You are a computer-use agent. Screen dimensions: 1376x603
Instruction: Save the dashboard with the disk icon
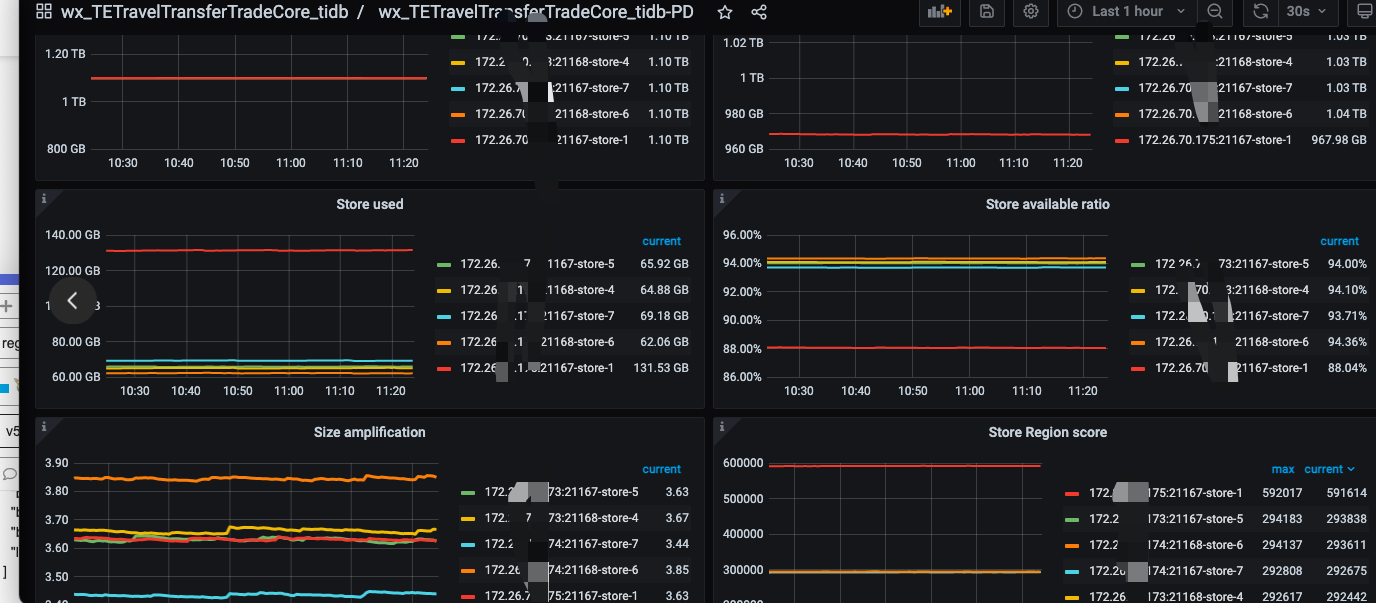point(987,12)
